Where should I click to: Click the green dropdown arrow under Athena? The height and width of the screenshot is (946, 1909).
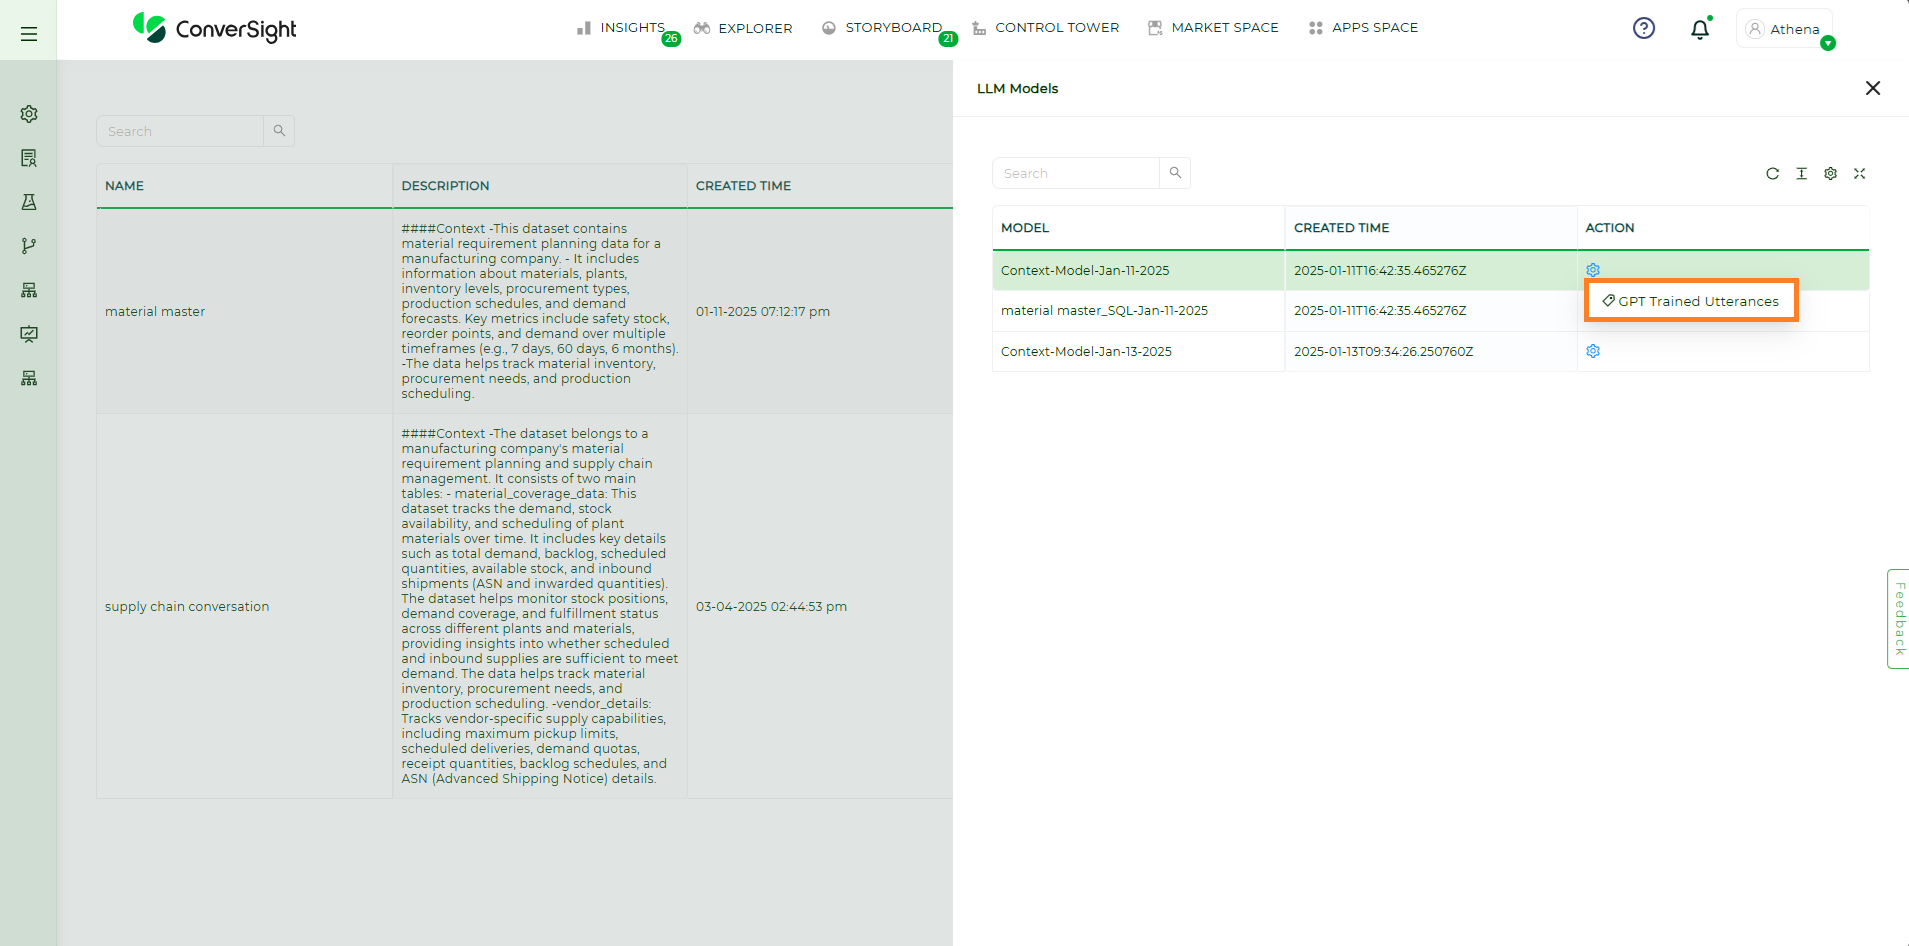[1828, 43]
